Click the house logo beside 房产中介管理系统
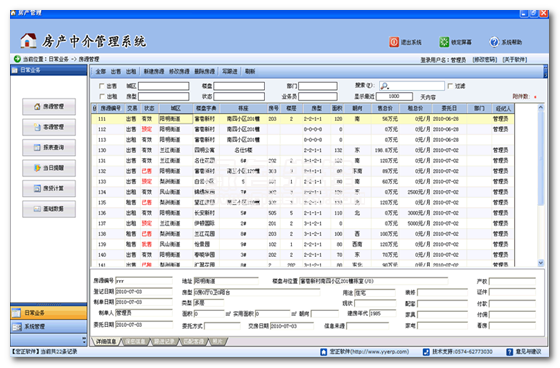The image size is (560, 368). point(28,40)
